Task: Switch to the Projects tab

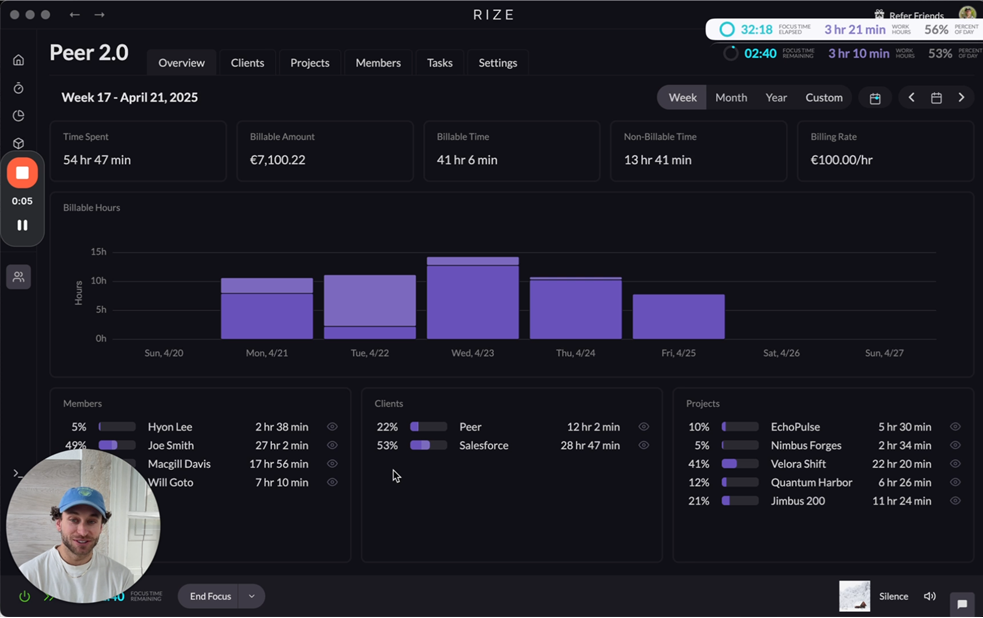Action: [310, 63]
